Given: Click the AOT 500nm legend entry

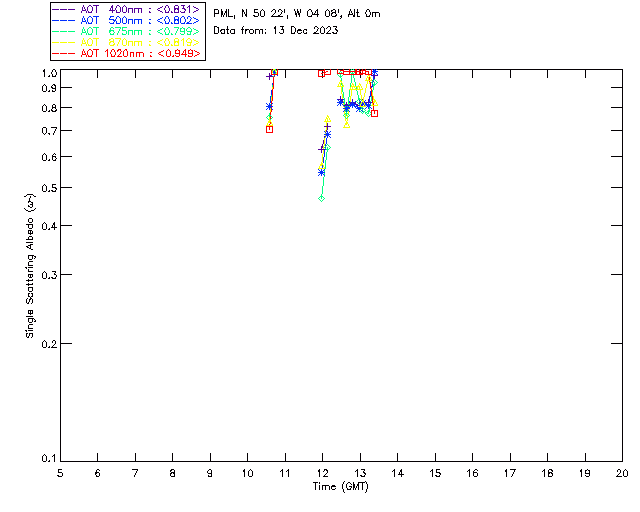Looking at the screenshot, I should tap(128, 20).
